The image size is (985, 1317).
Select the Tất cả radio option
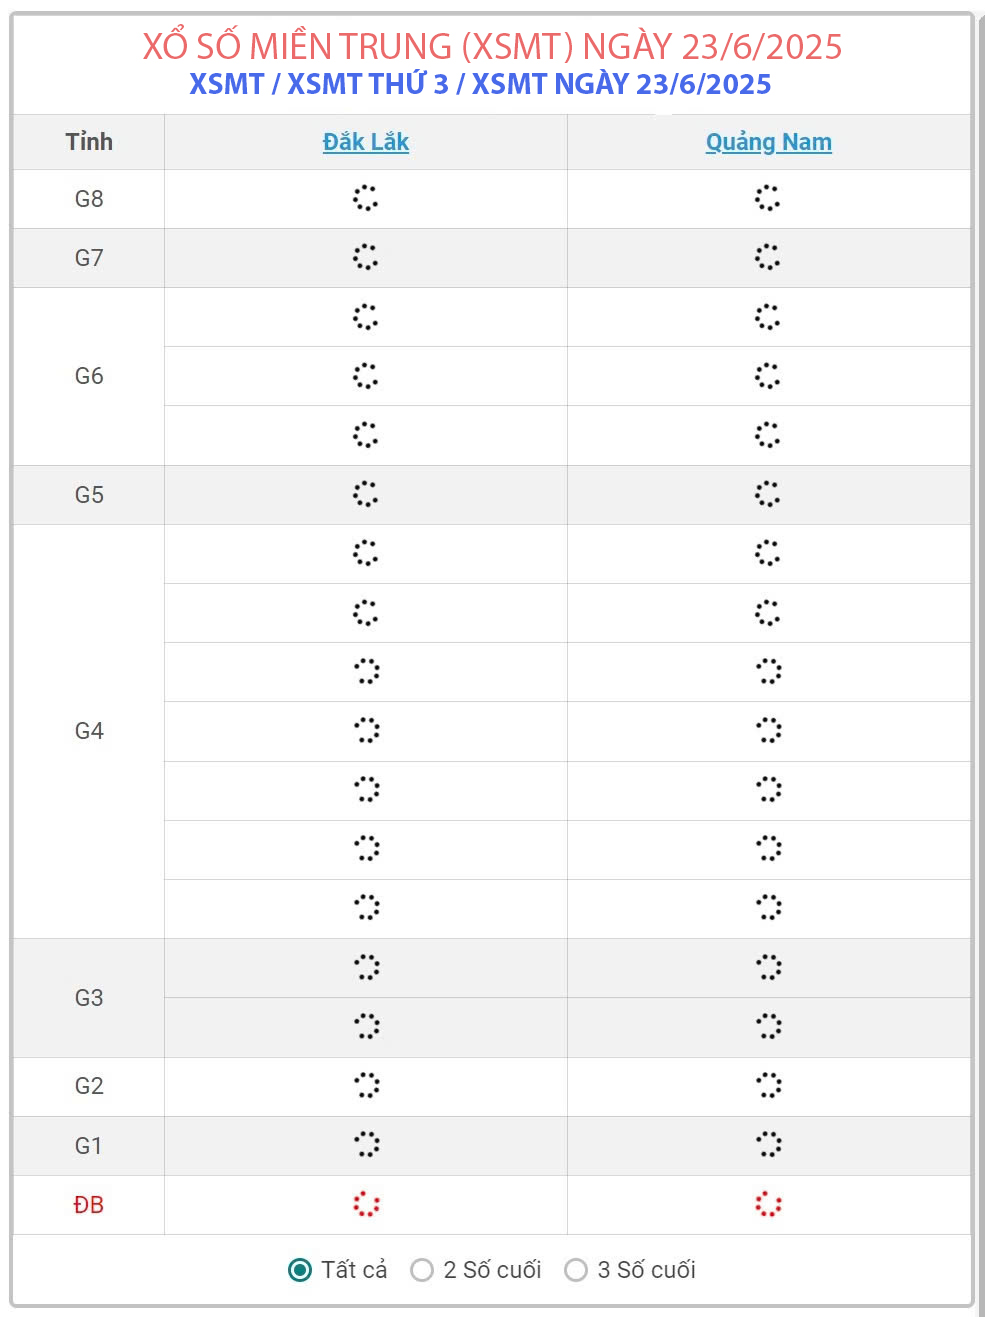tap(300, 1270)
